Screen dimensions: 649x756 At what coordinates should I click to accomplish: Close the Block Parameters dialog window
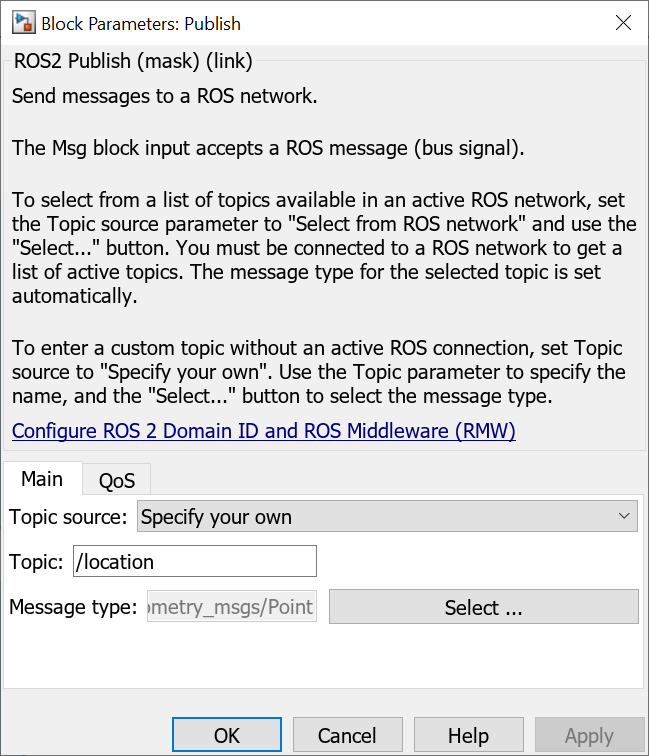click(x=623, y=23)
